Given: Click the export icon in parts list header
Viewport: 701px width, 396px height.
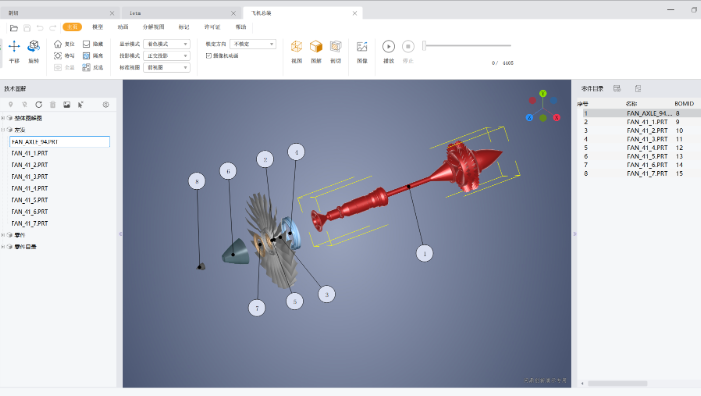Looking at the screenshot, I should pos(638,88).
